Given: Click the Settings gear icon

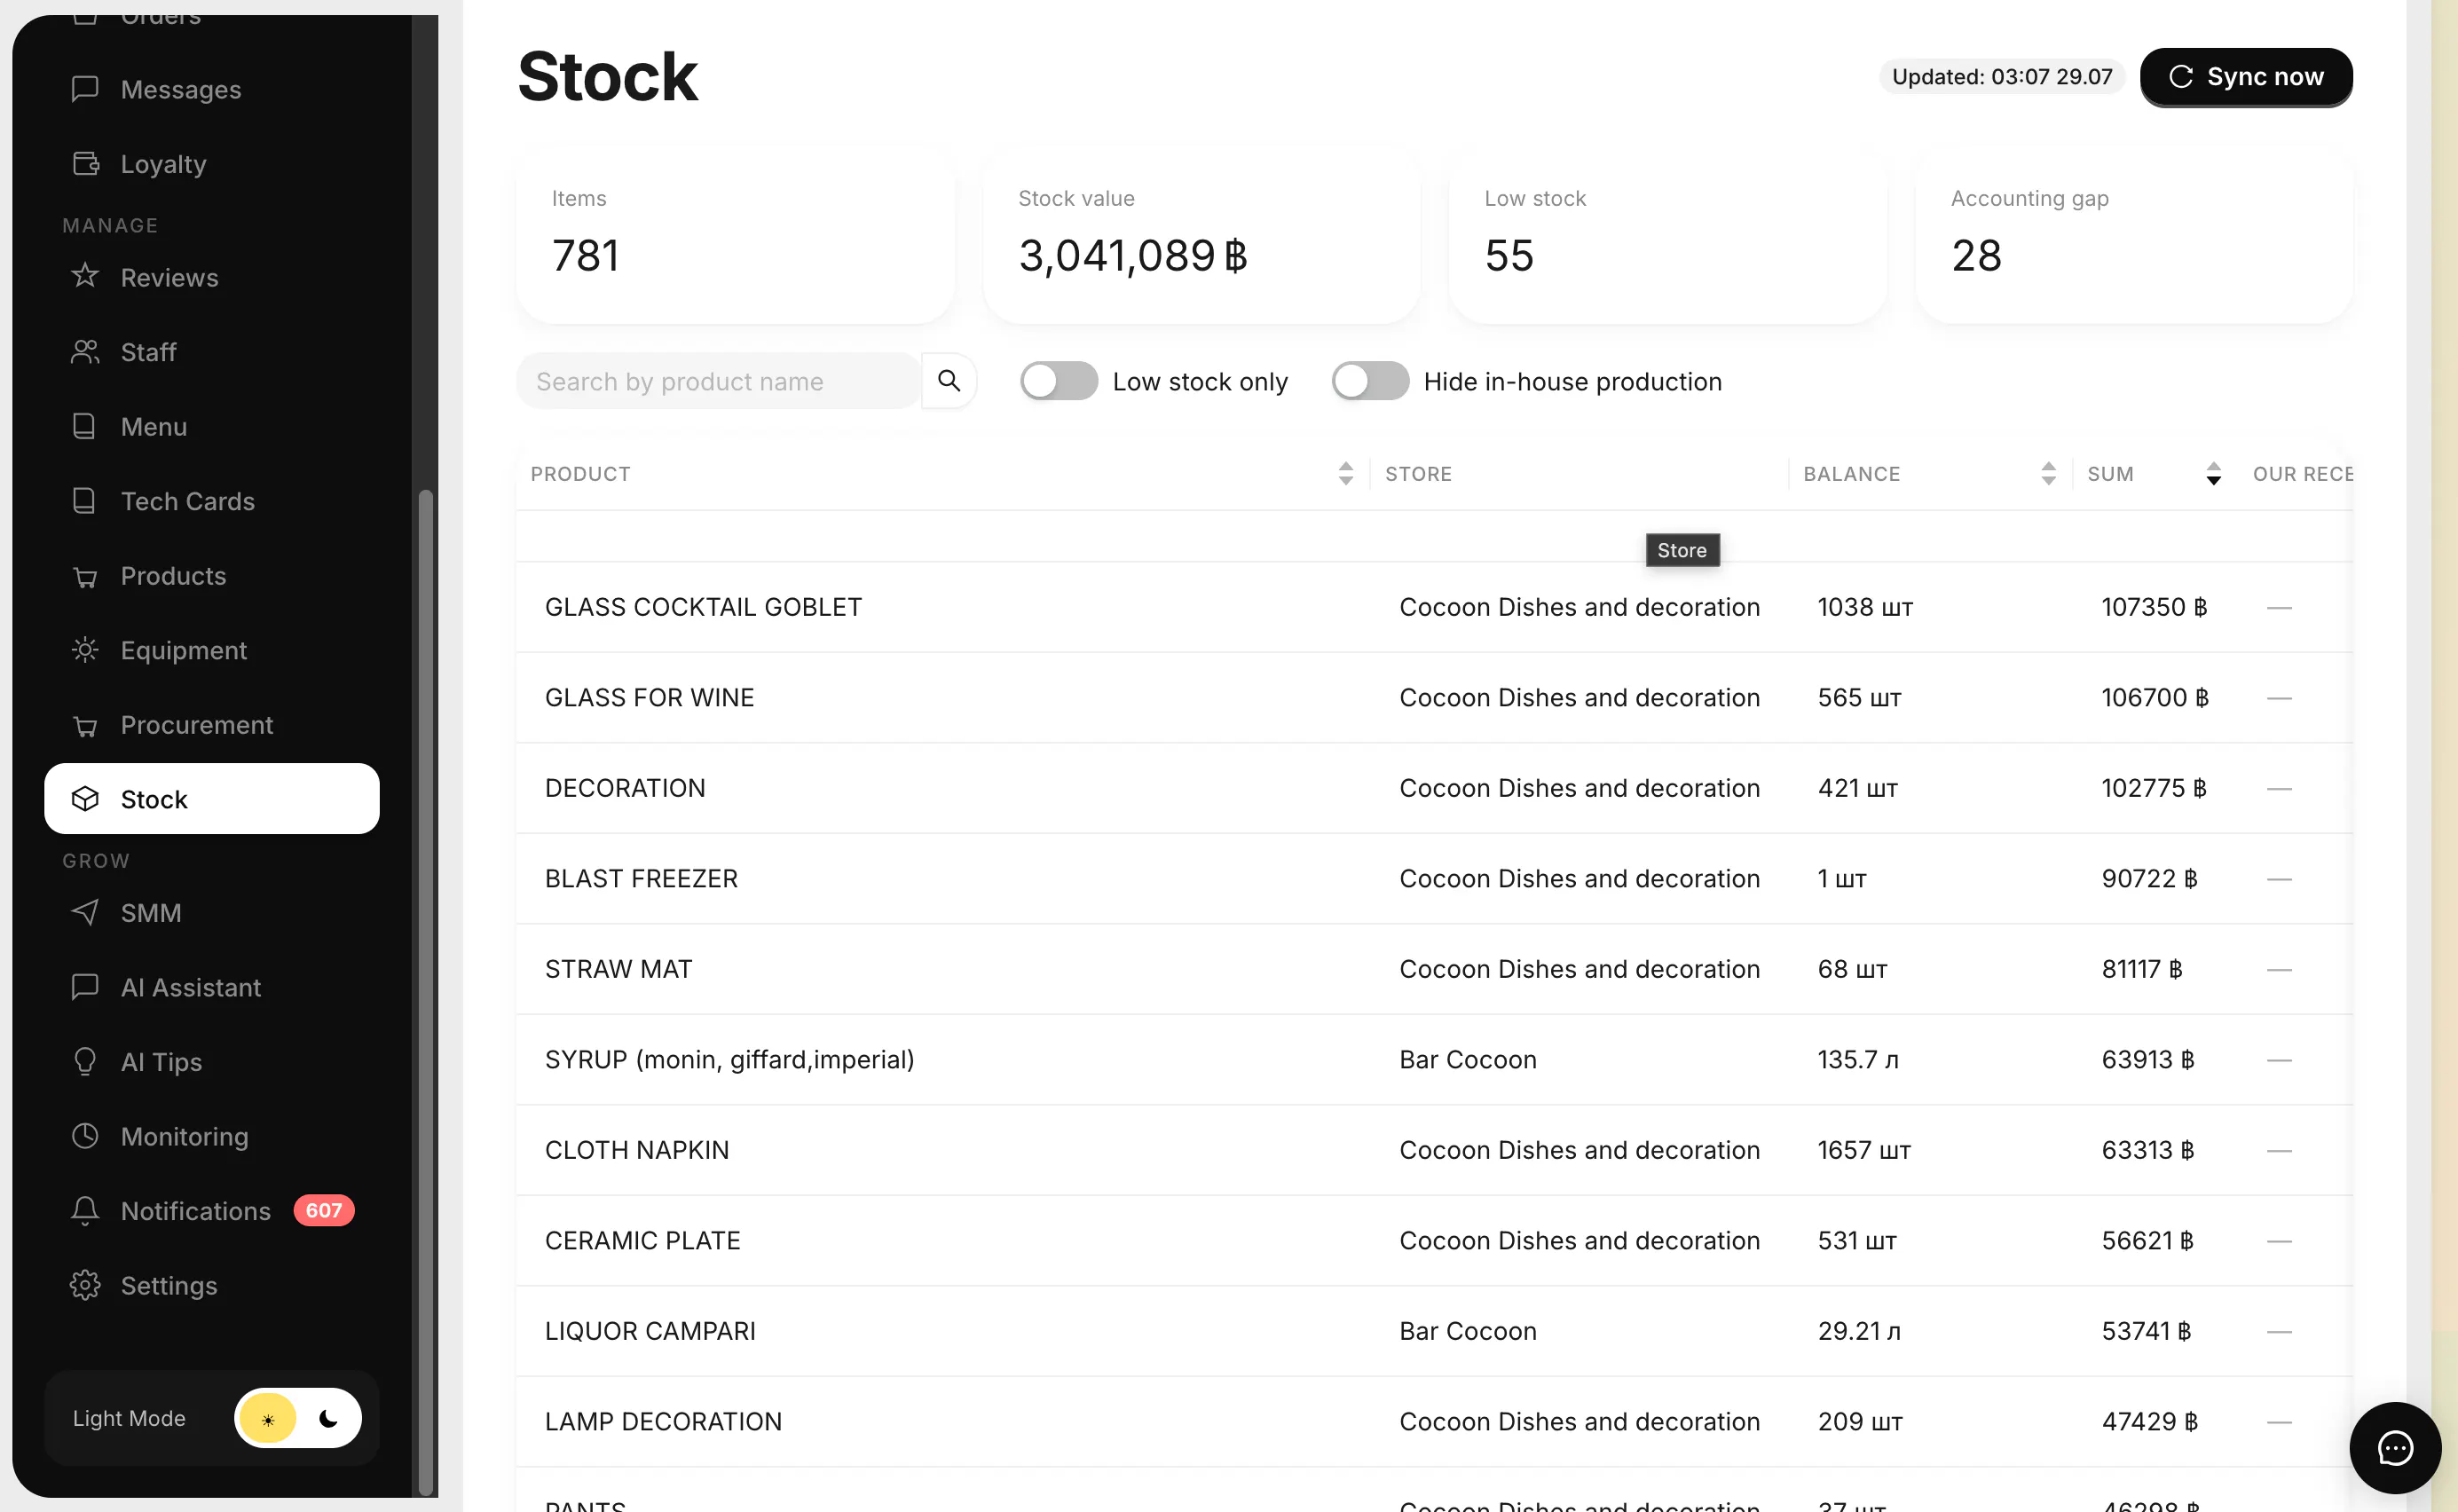Looking at the screenshot, I should click(x=85, y=1285).
